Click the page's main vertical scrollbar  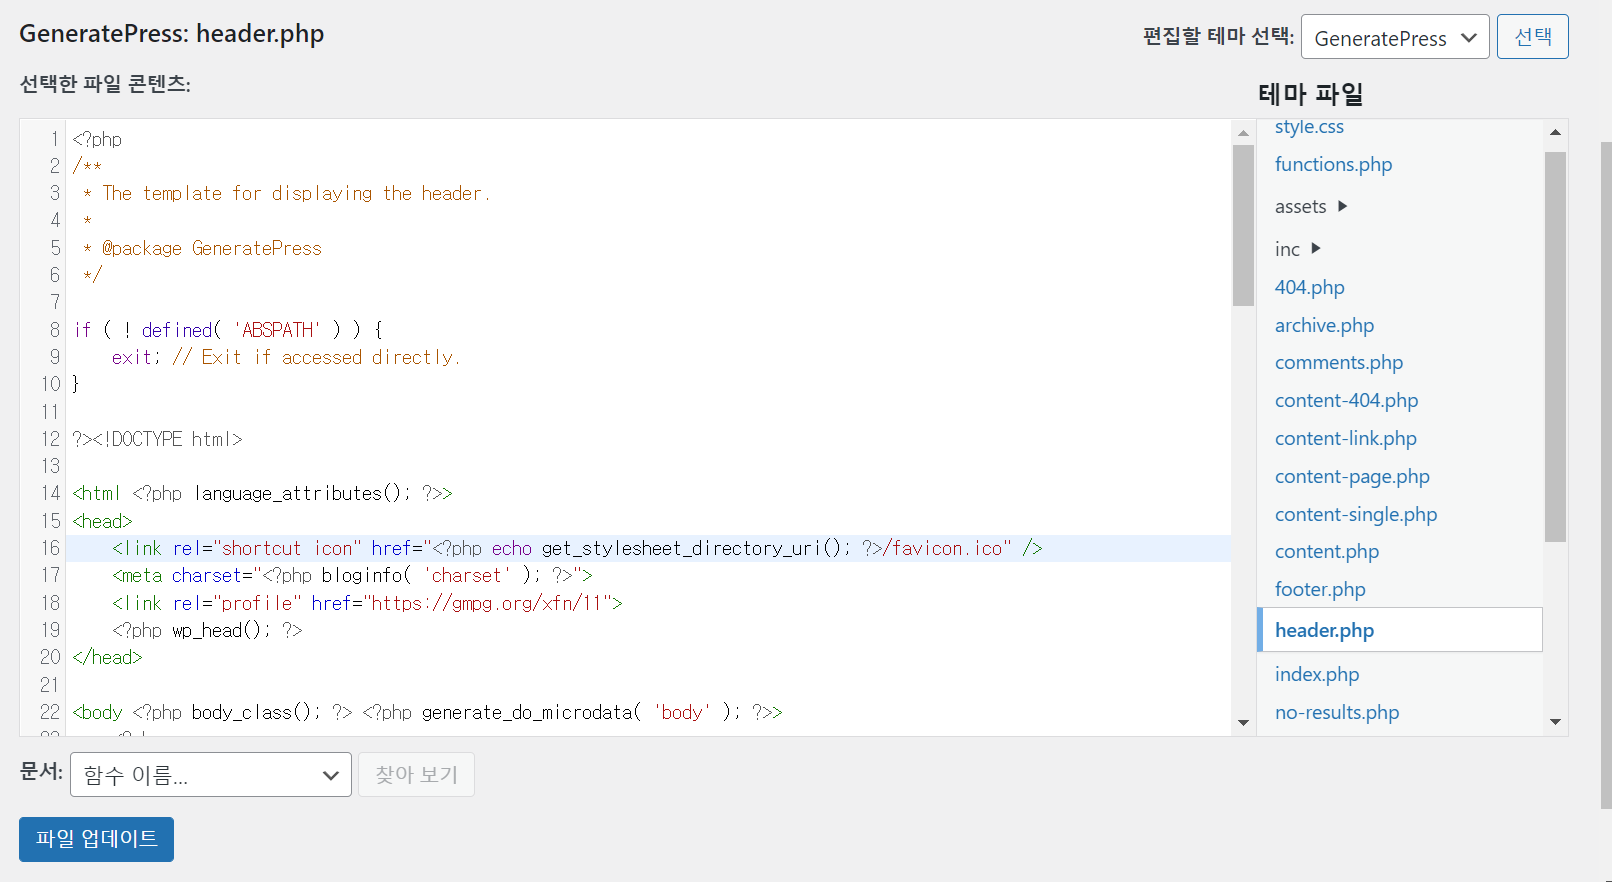pyautogui.click(x=1606, y=475)
